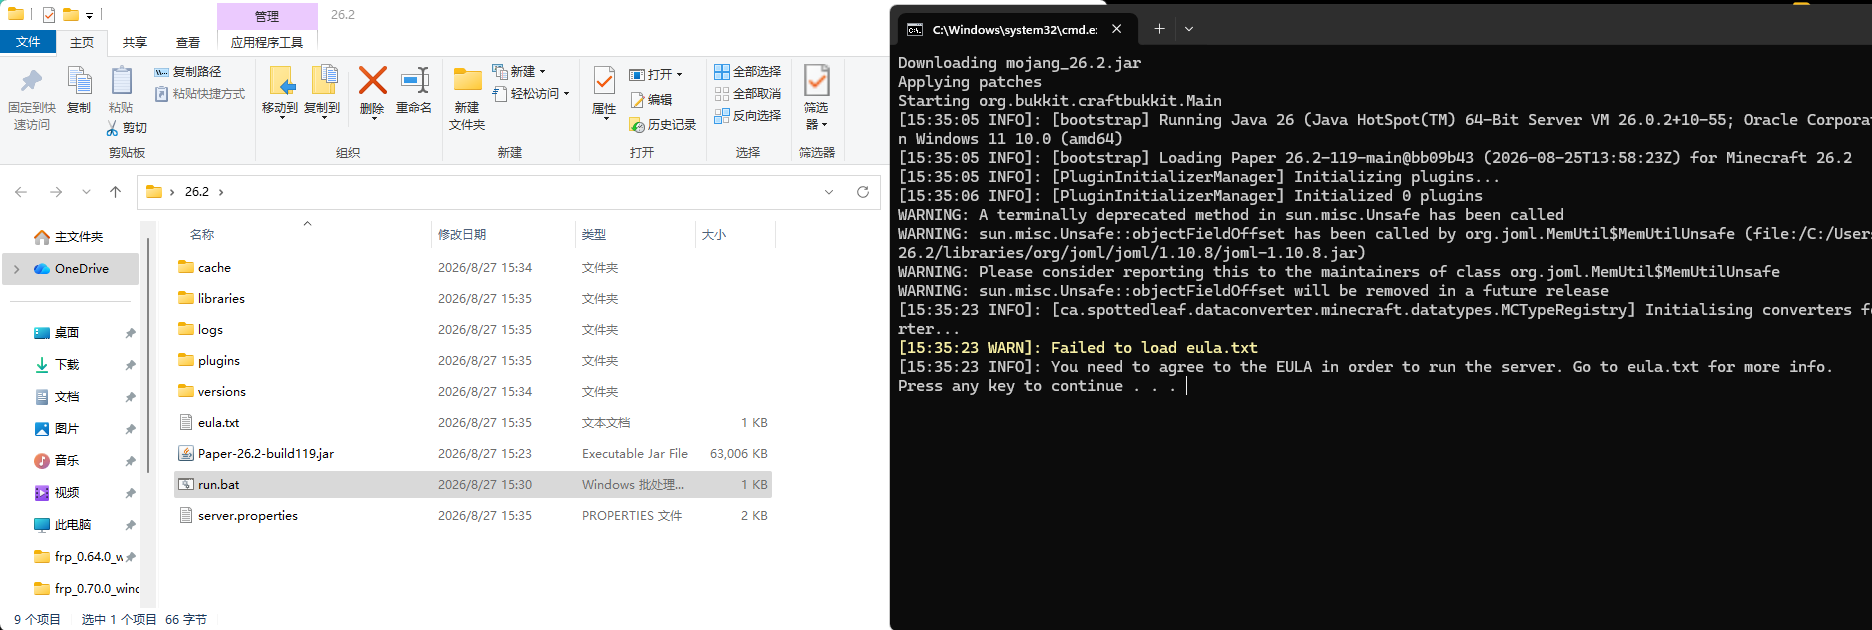
Task: Open the 文件 (File) menu tab
Action: 28,42
